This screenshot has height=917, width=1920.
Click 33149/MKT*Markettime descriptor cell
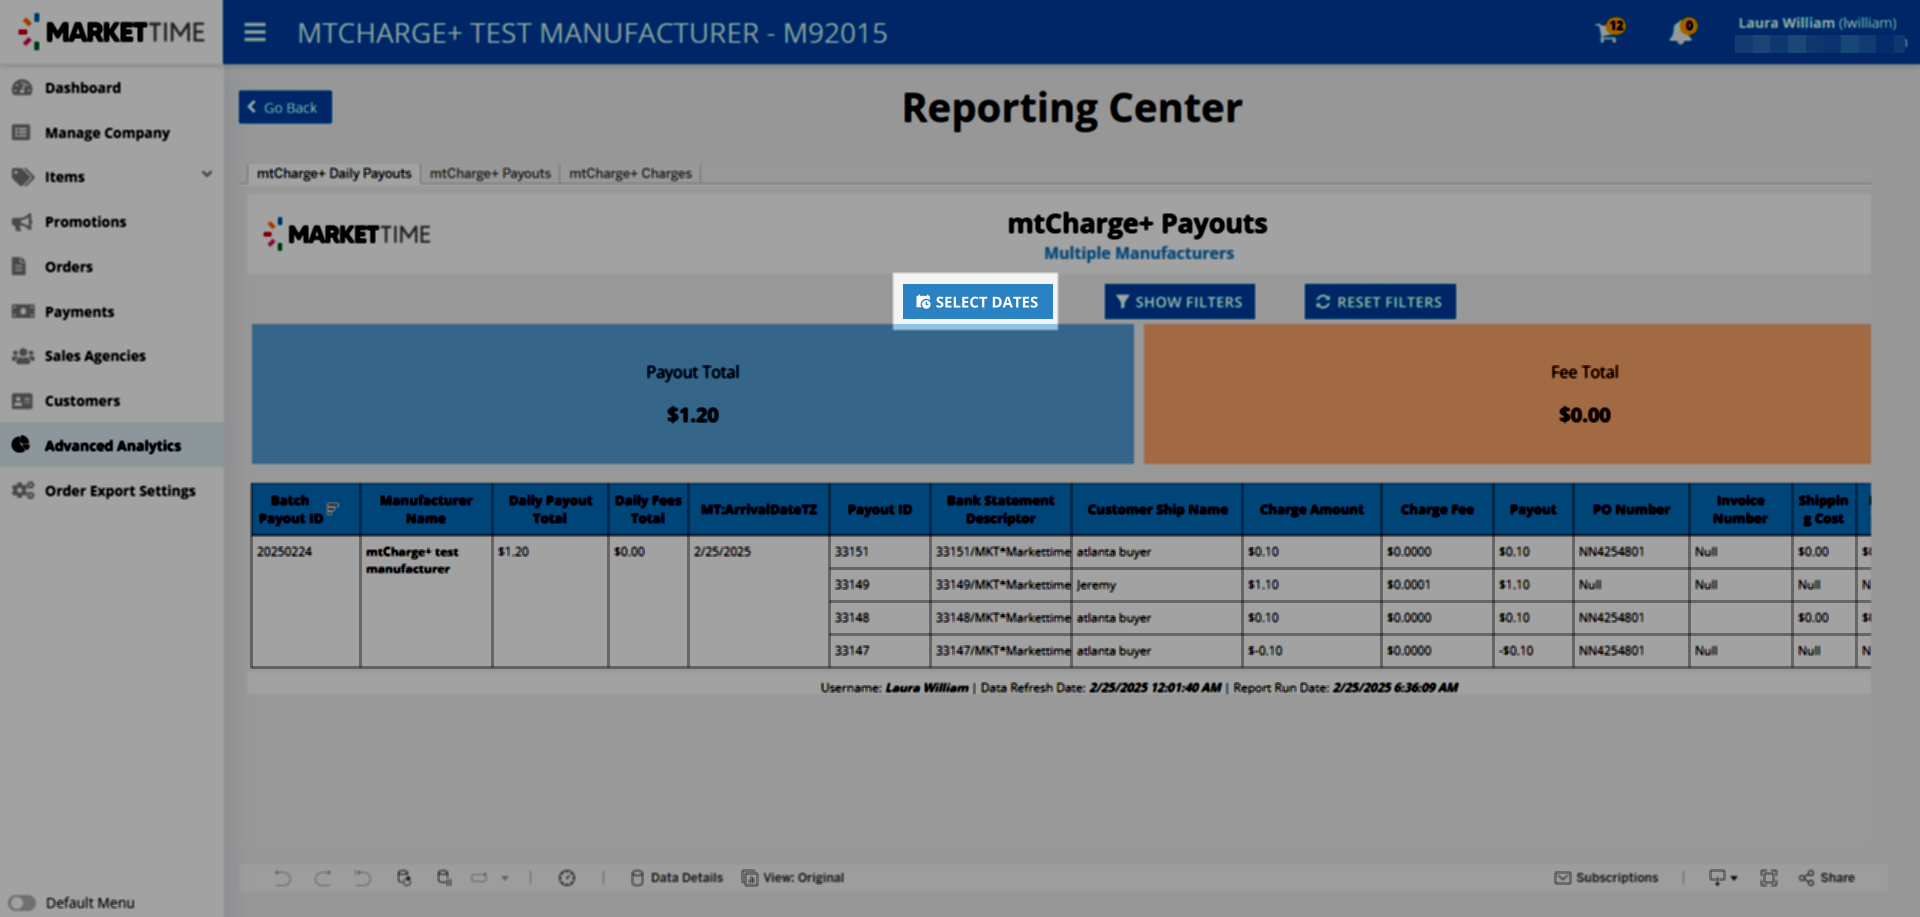click(1002, 585)
